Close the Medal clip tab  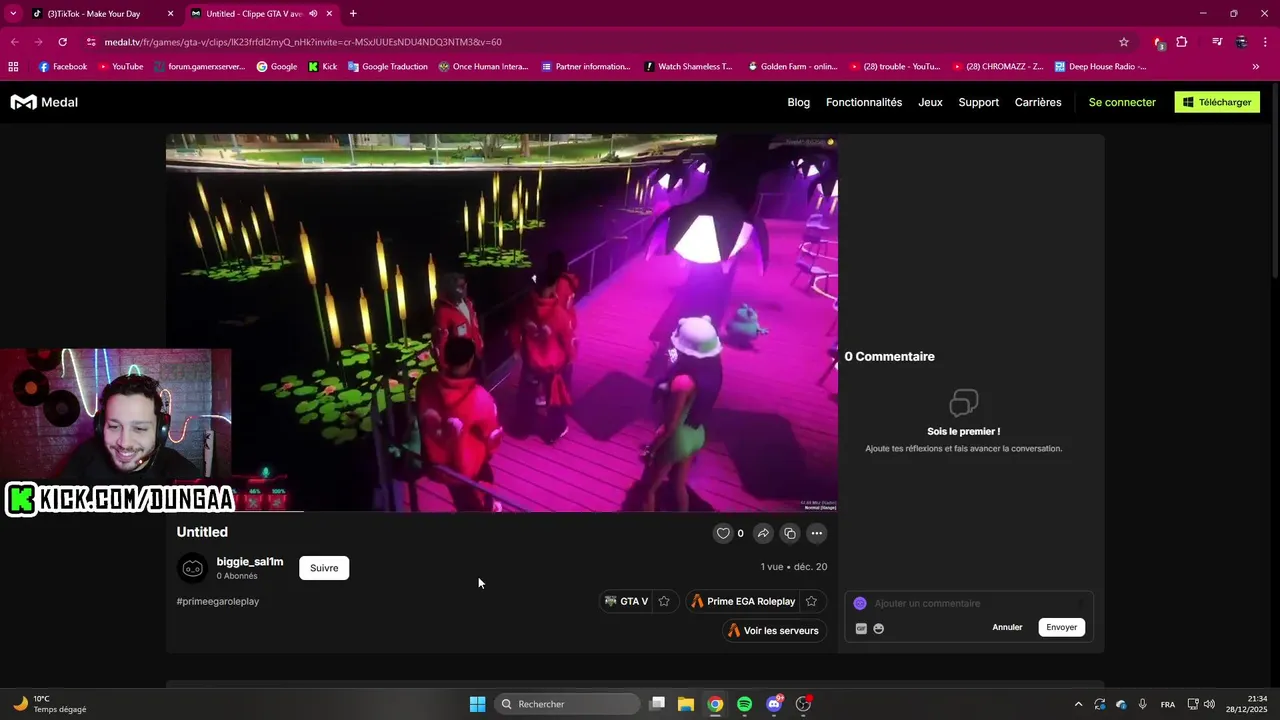(329, 13)
